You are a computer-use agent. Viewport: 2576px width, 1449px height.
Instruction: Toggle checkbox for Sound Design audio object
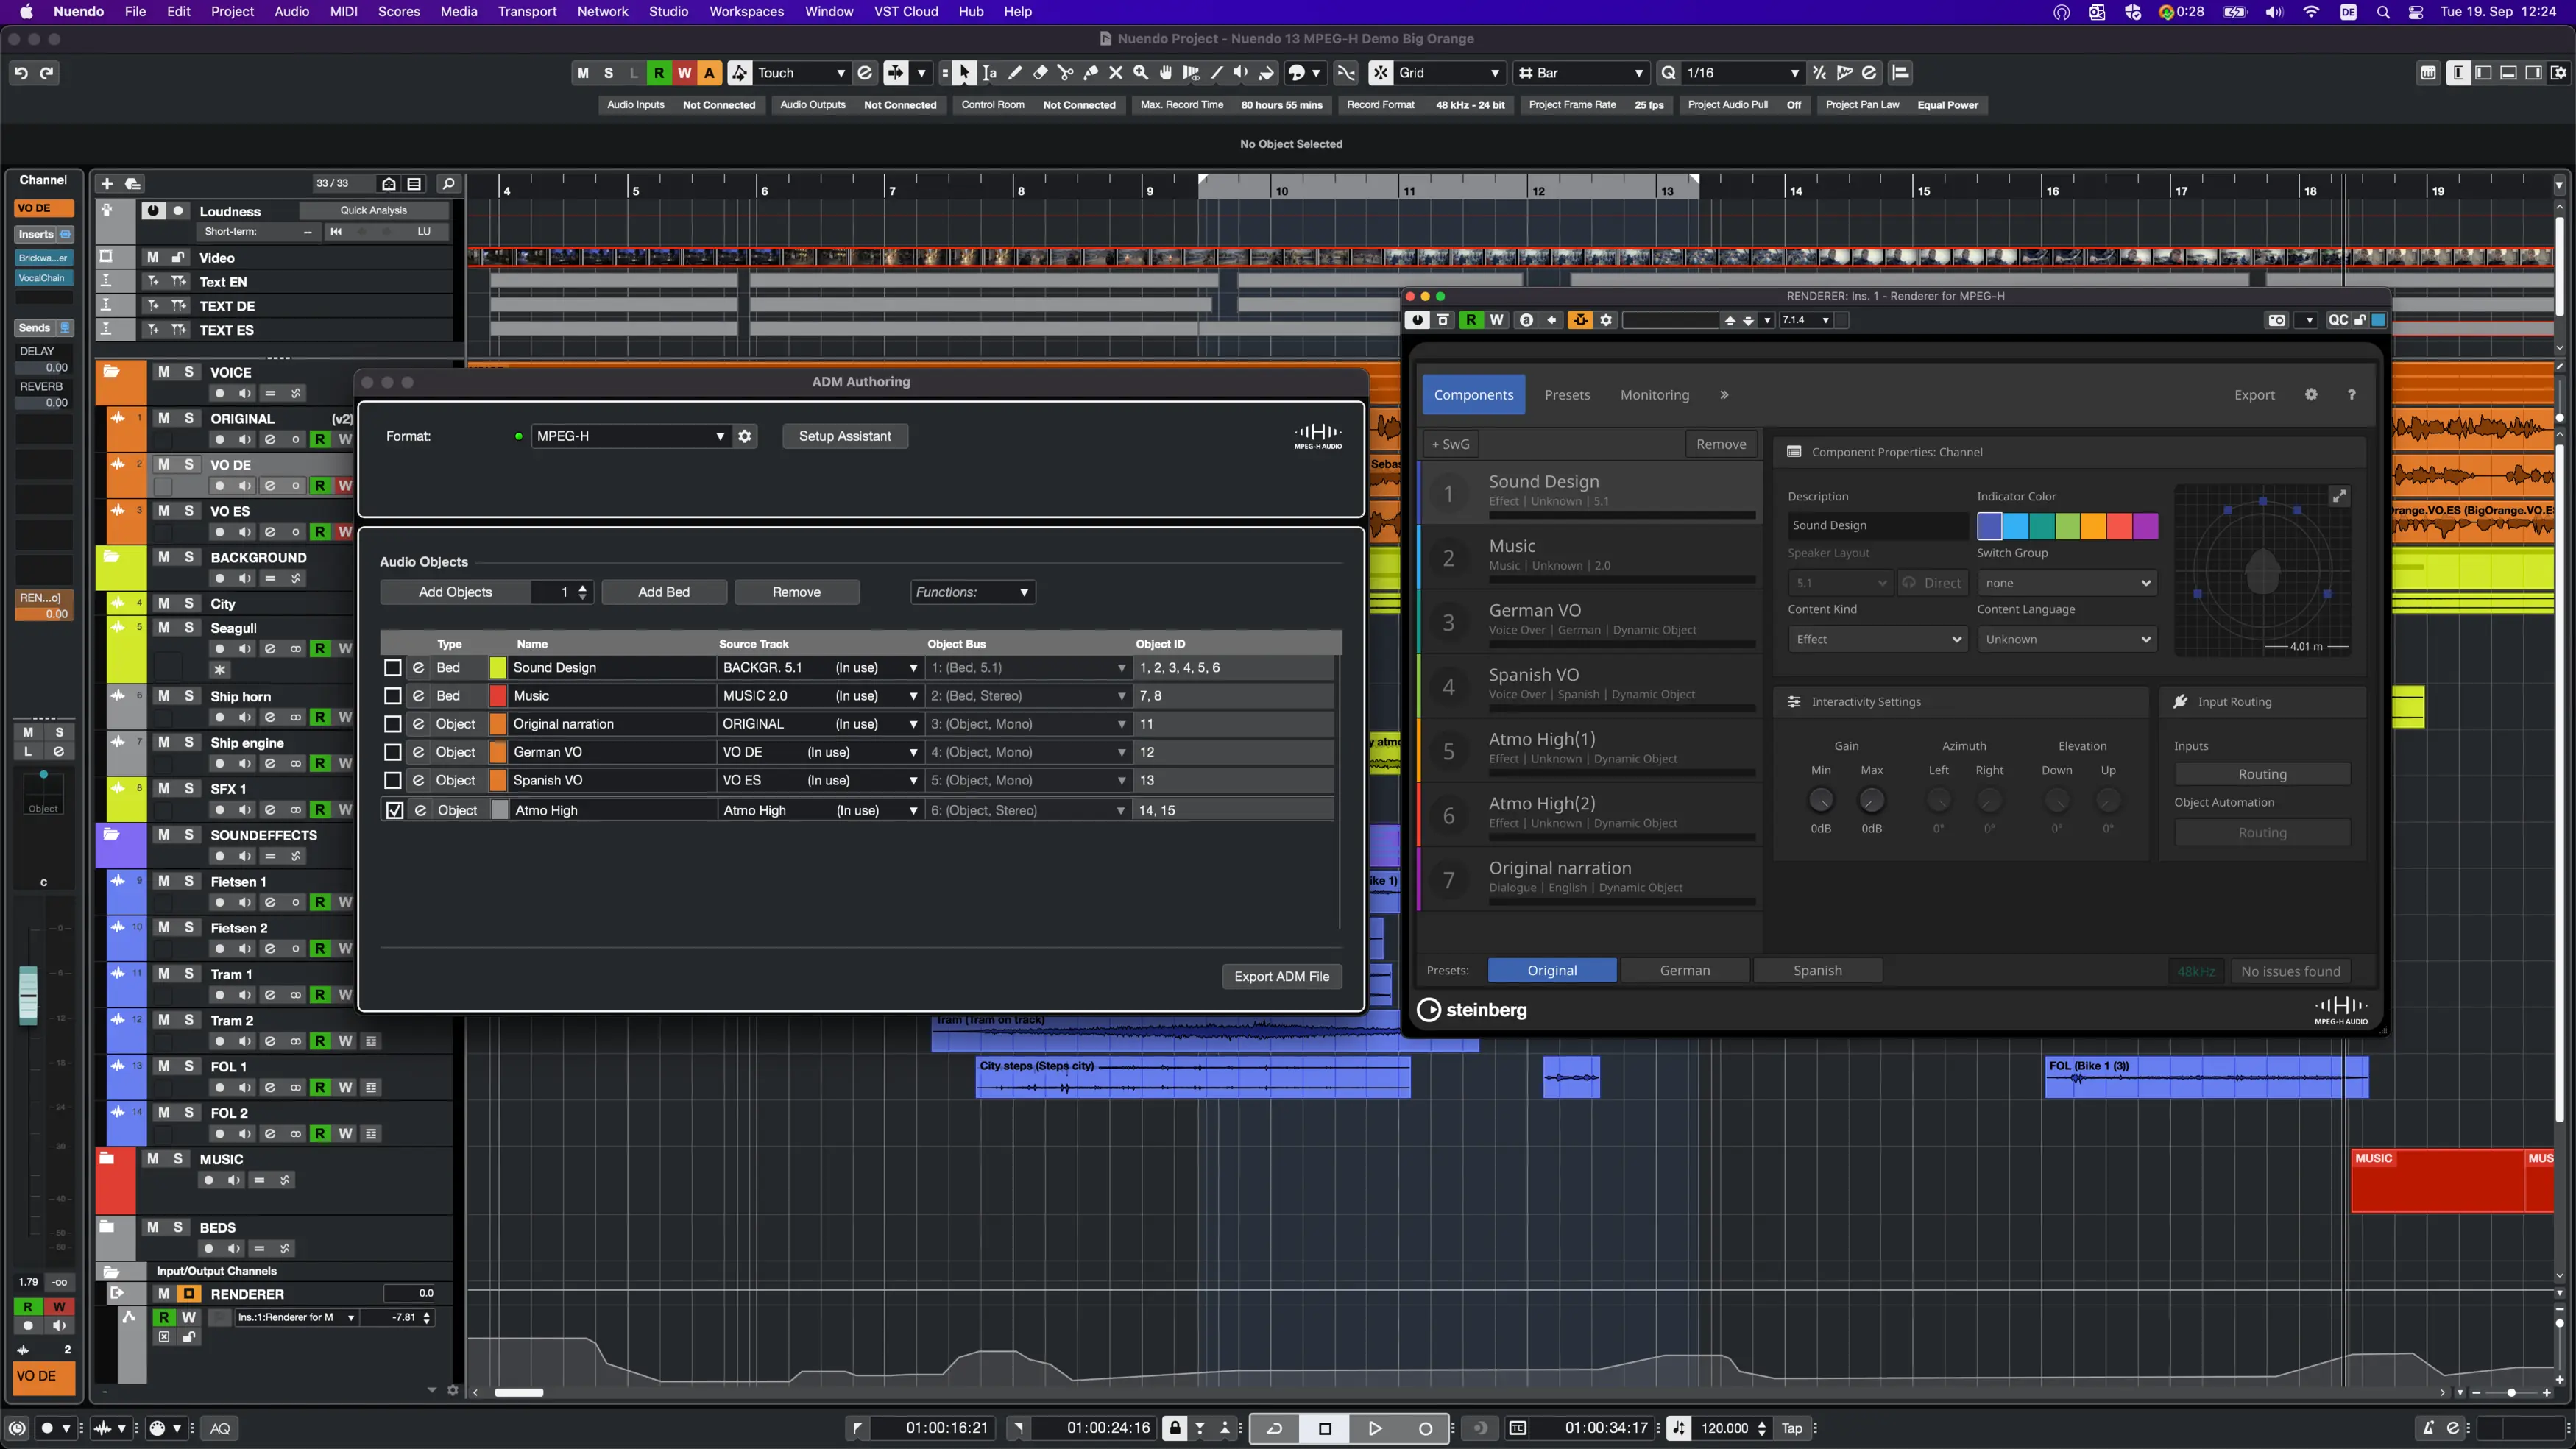coord(393,667)
